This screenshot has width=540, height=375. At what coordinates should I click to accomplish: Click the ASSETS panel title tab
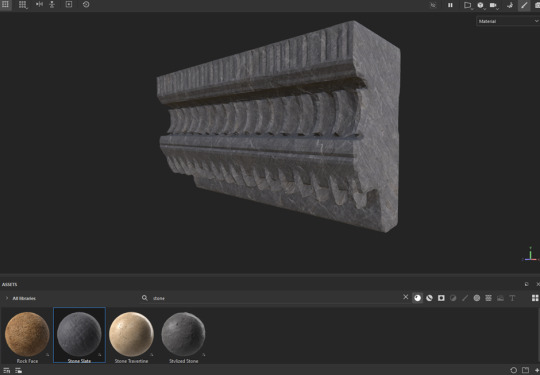[9, 284]
